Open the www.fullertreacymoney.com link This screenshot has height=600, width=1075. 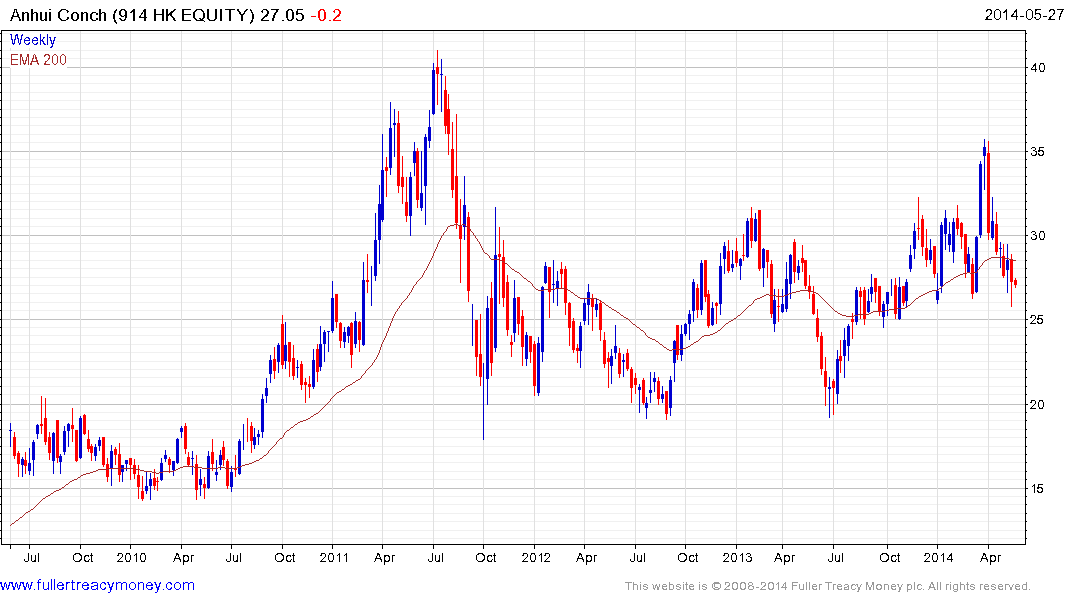(x=97, y=585)
